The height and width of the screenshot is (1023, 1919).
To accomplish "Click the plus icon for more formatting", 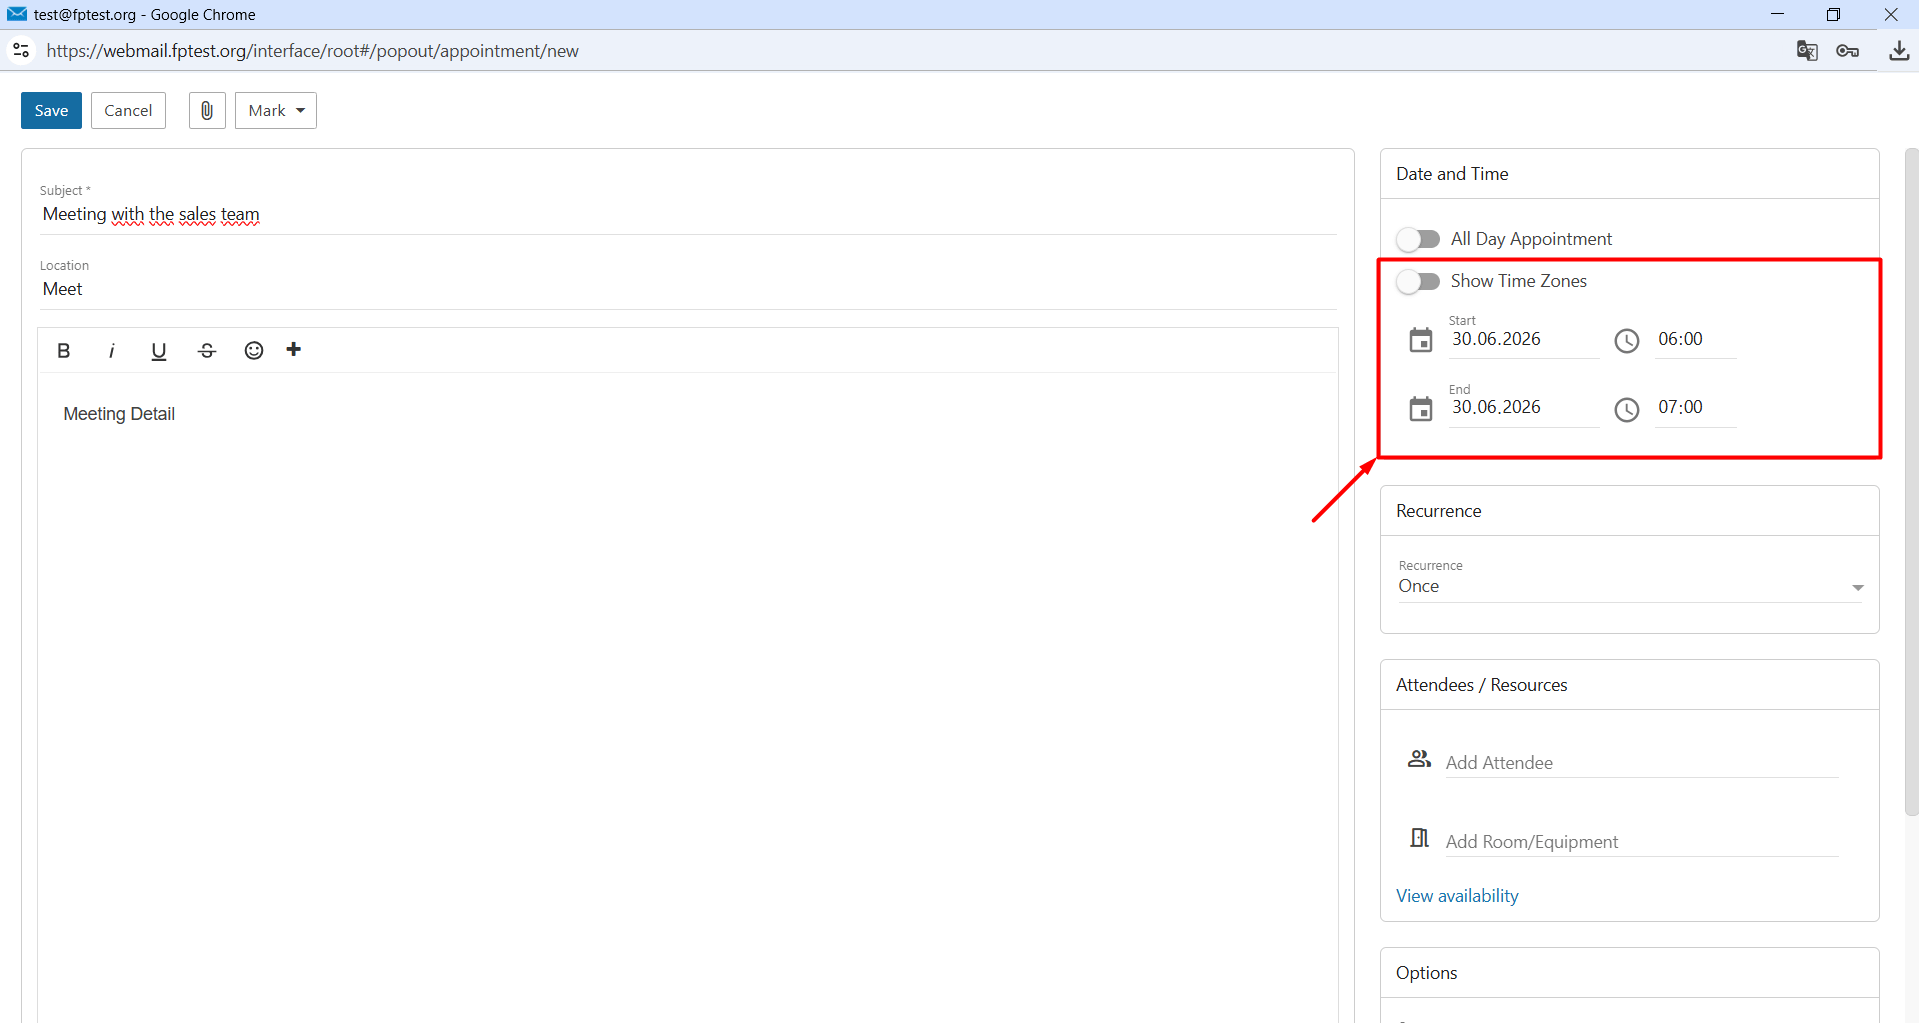I will pyautogui.click(x=294, y=349).
